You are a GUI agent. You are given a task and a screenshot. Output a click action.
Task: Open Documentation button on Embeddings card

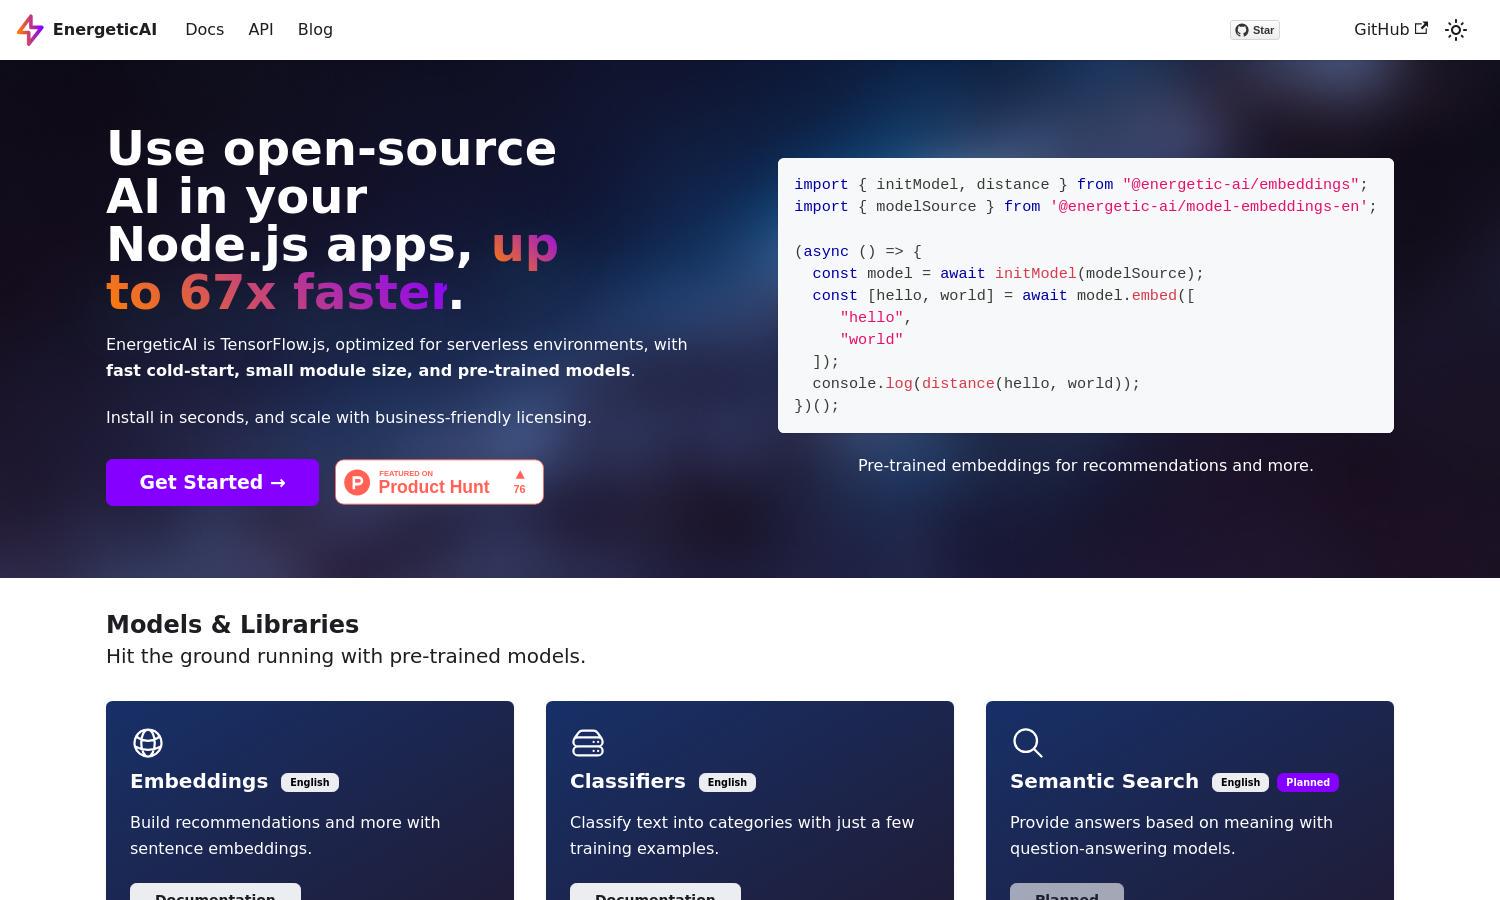[x=215, y=892]
